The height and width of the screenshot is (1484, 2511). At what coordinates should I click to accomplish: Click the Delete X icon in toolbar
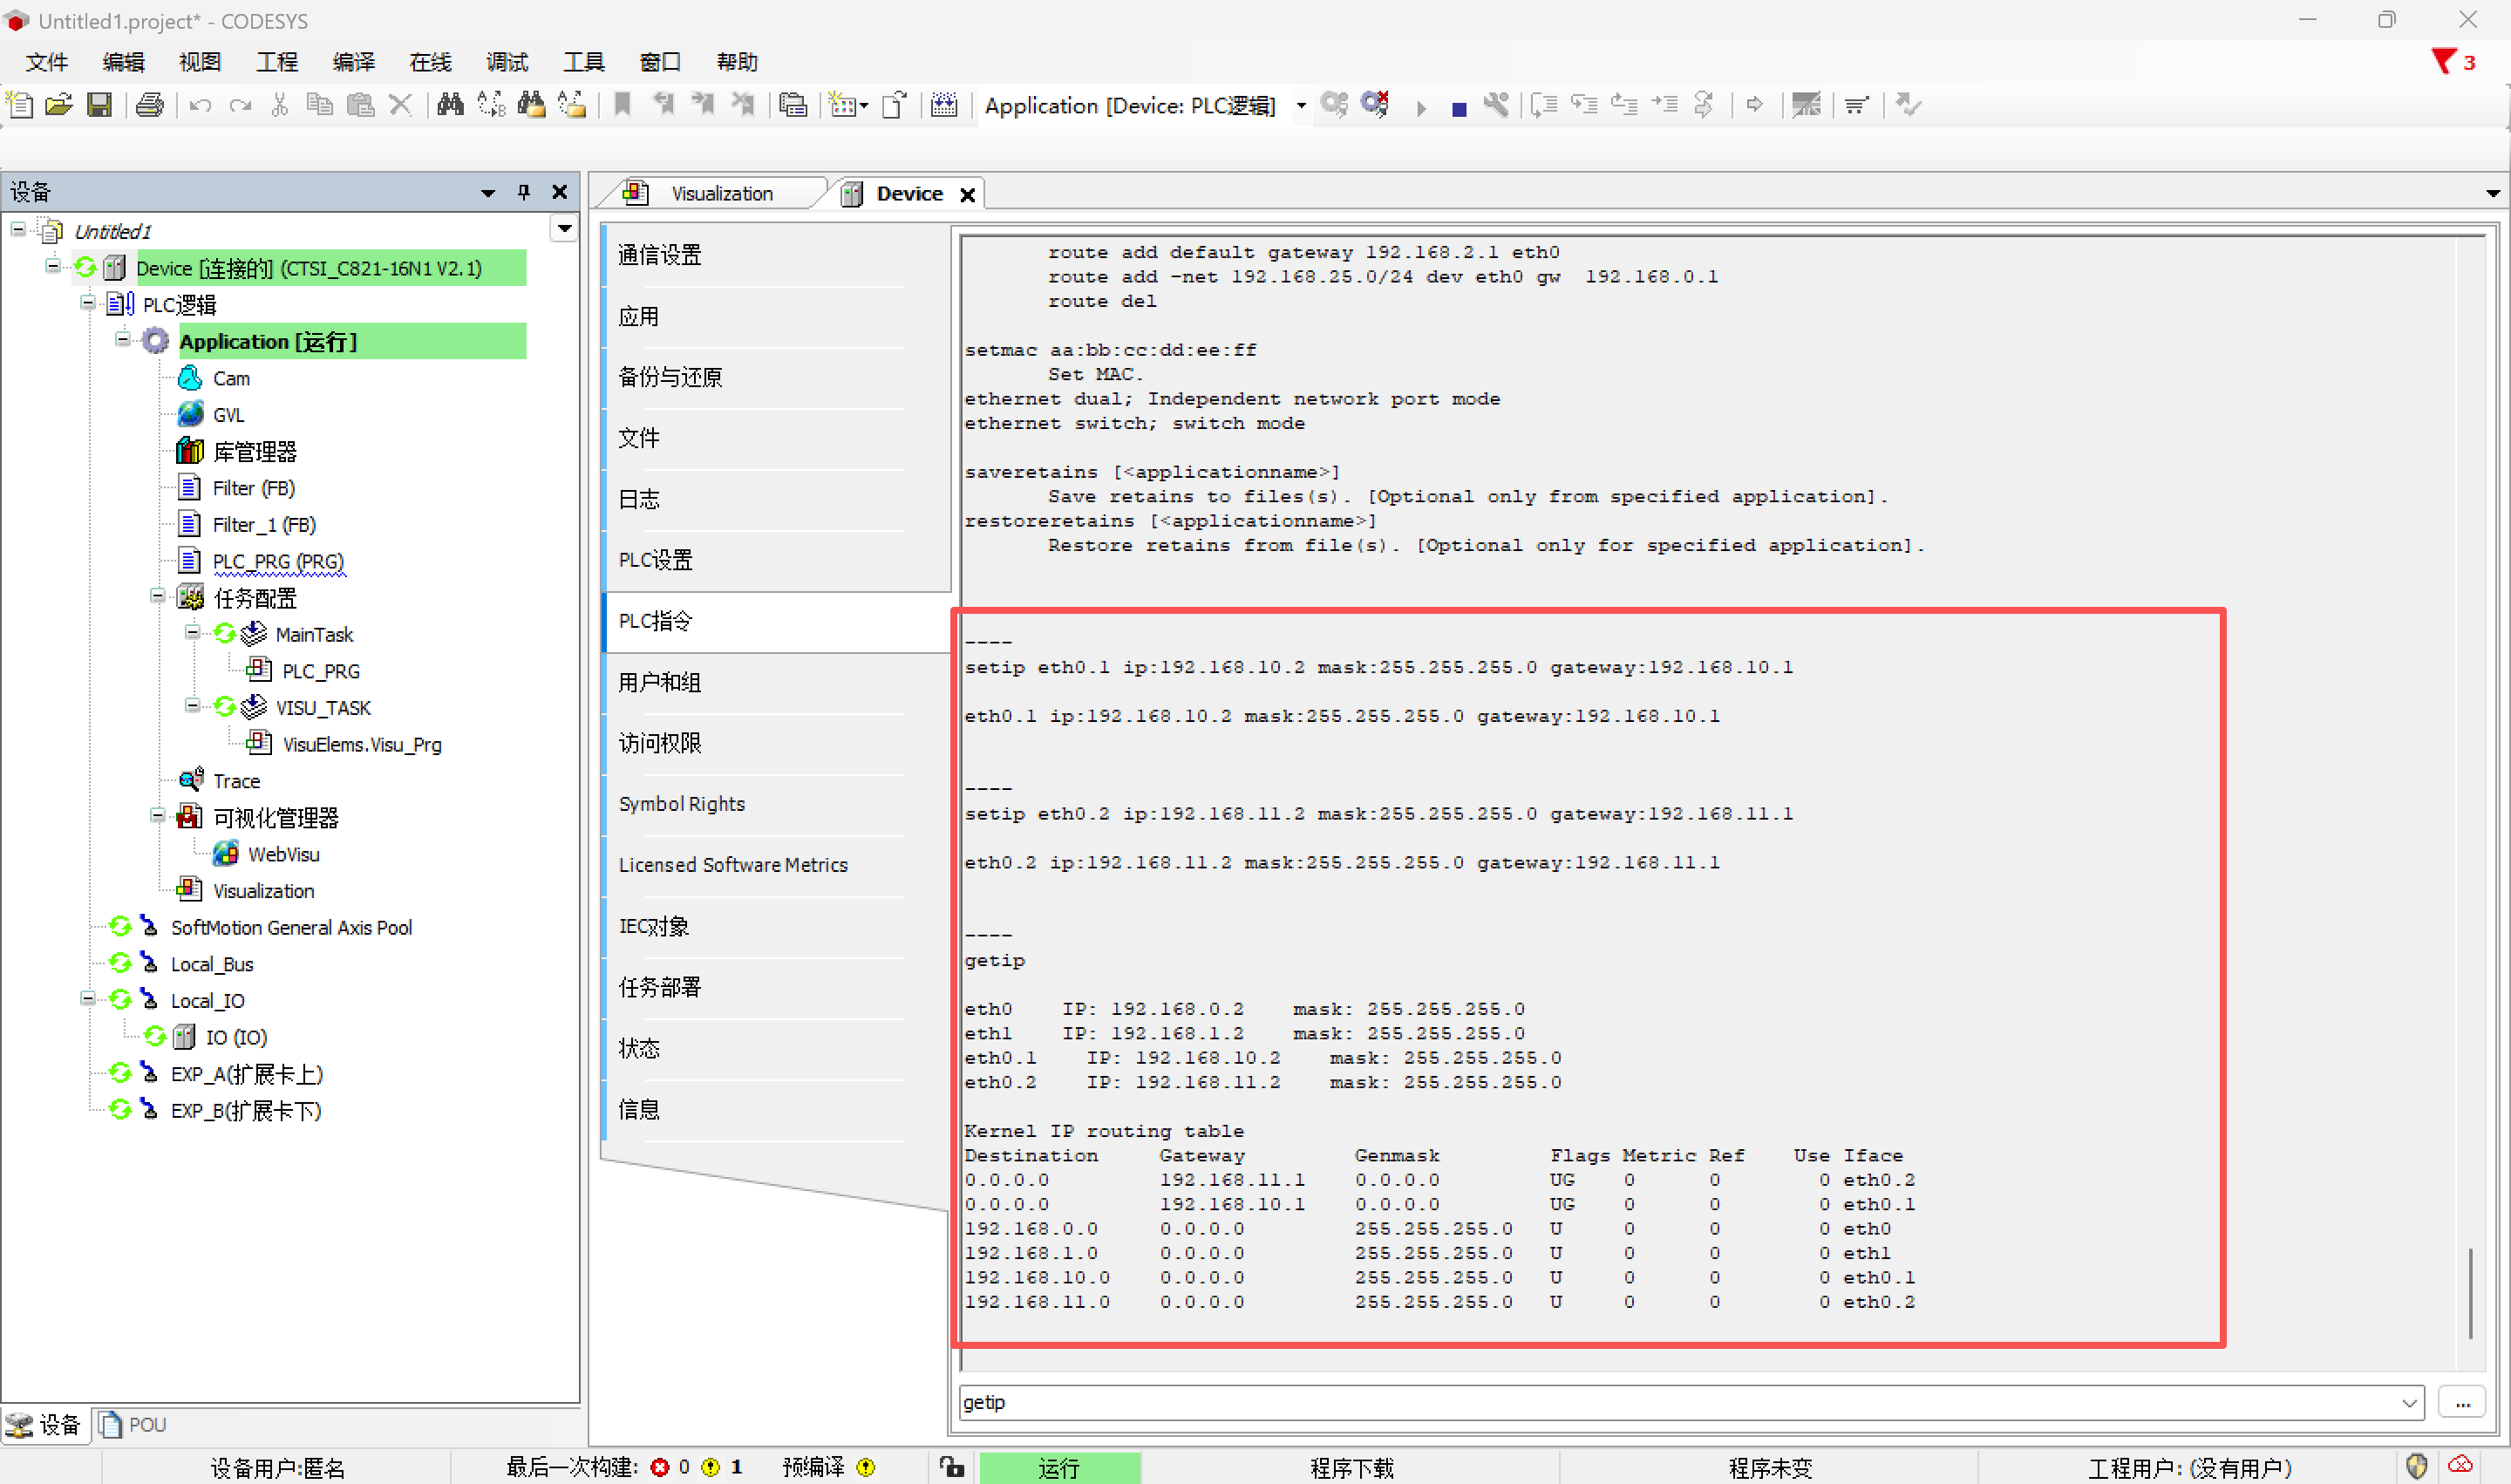click(x=400, y=104)
